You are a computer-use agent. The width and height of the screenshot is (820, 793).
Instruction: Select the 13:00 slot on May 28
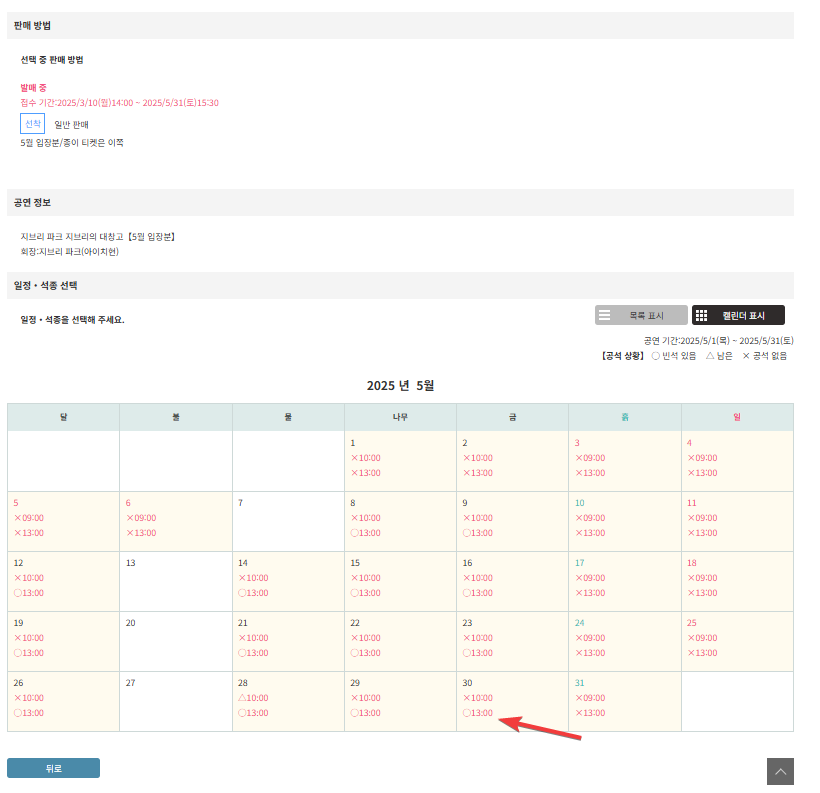pyautogui.click(x=253, y=712)
